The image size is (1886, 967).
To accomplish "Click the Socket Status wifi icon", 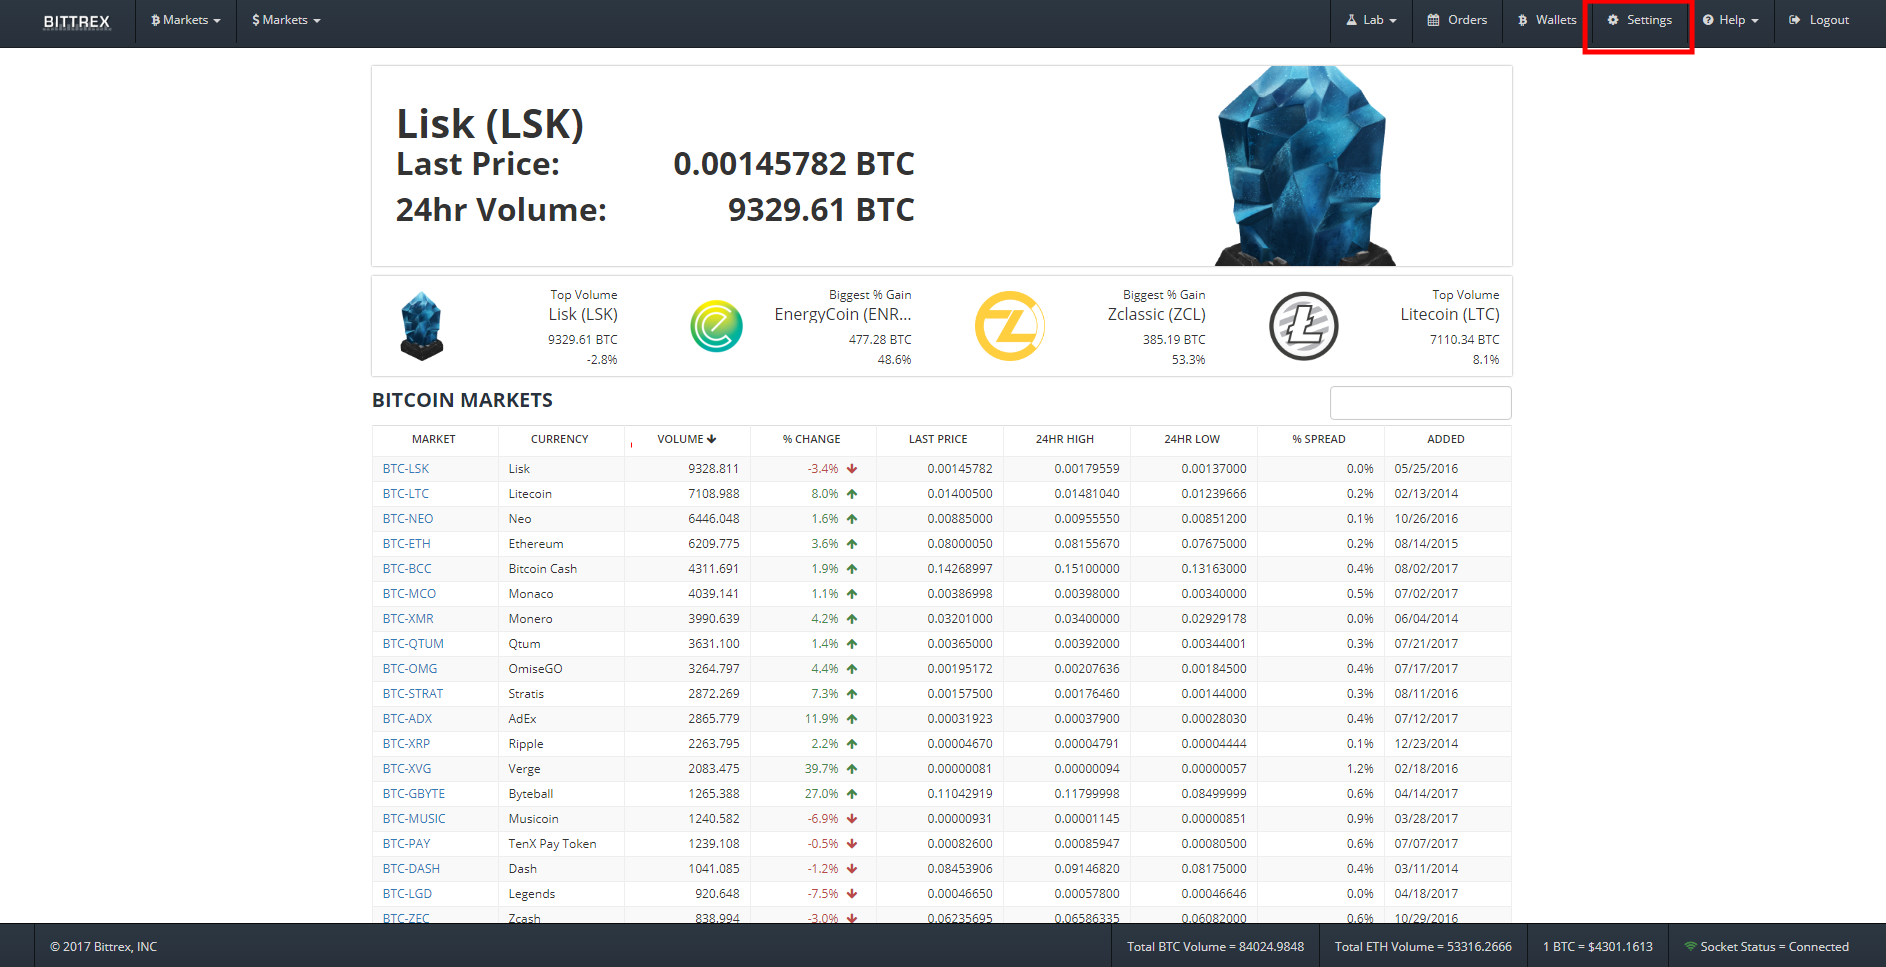I will pyautogui.click(x=1690, y=946).
